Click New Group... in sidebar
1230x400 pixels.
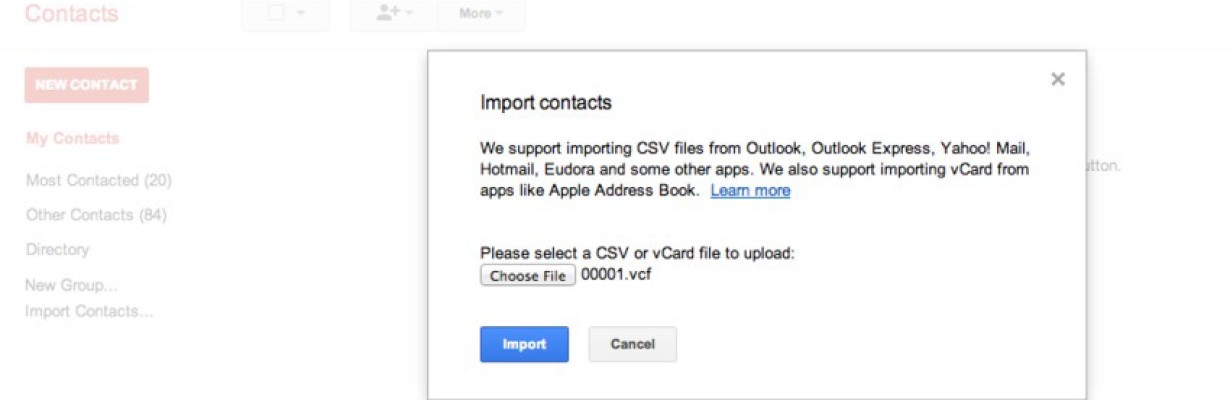(71, 285)
